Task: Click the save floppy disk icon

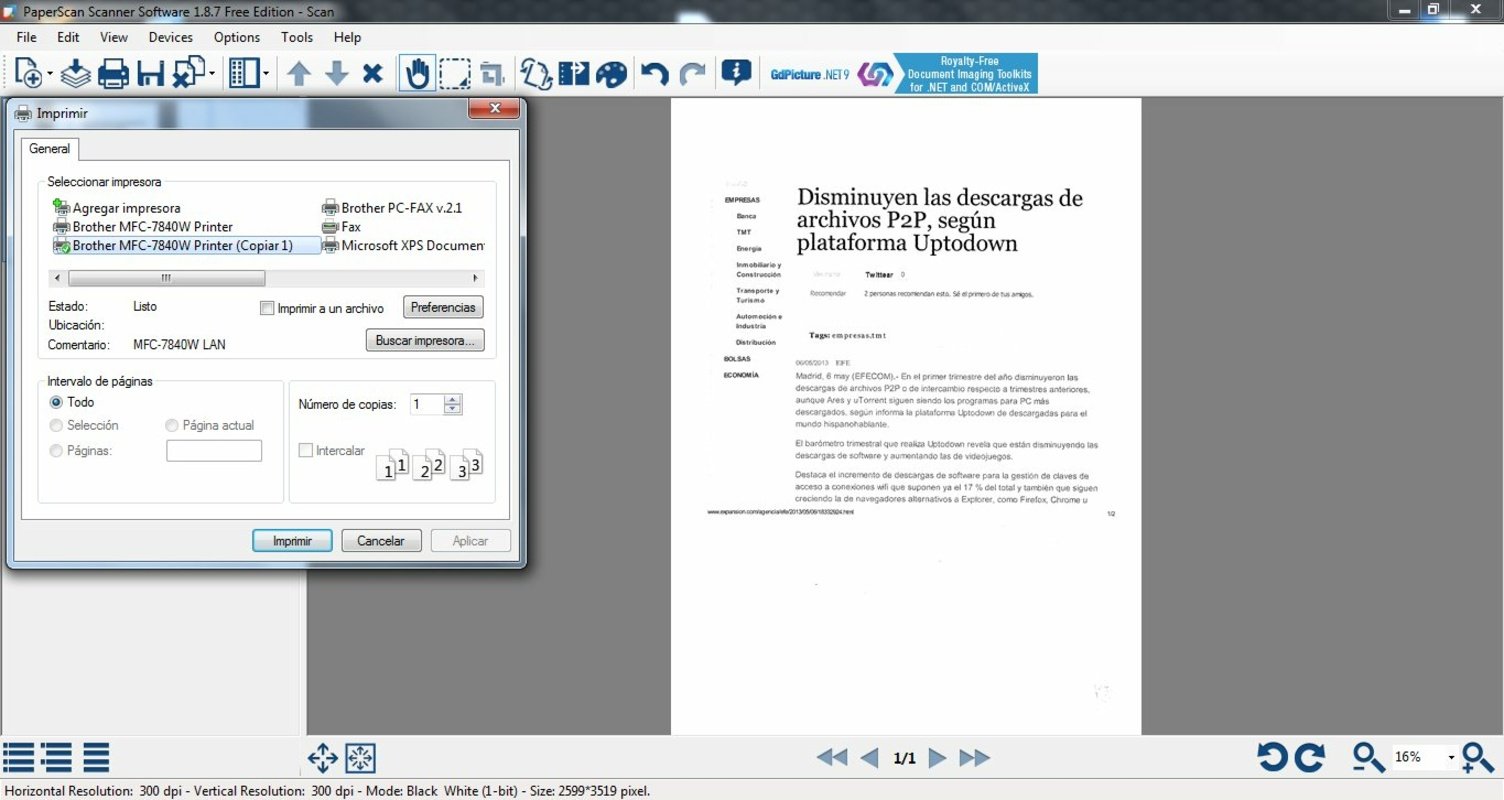Action: coord(150,73)
